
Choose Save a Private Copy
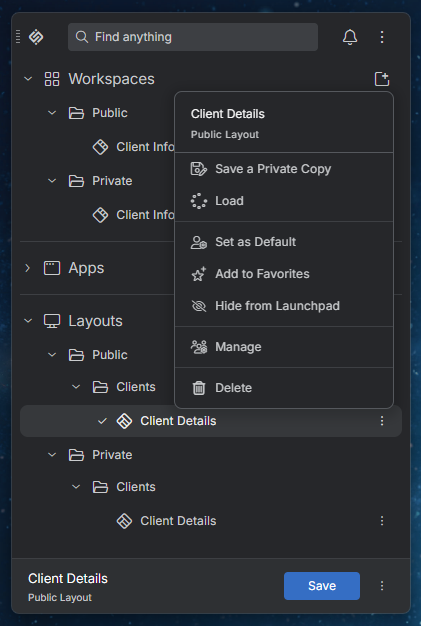point(284,169)
